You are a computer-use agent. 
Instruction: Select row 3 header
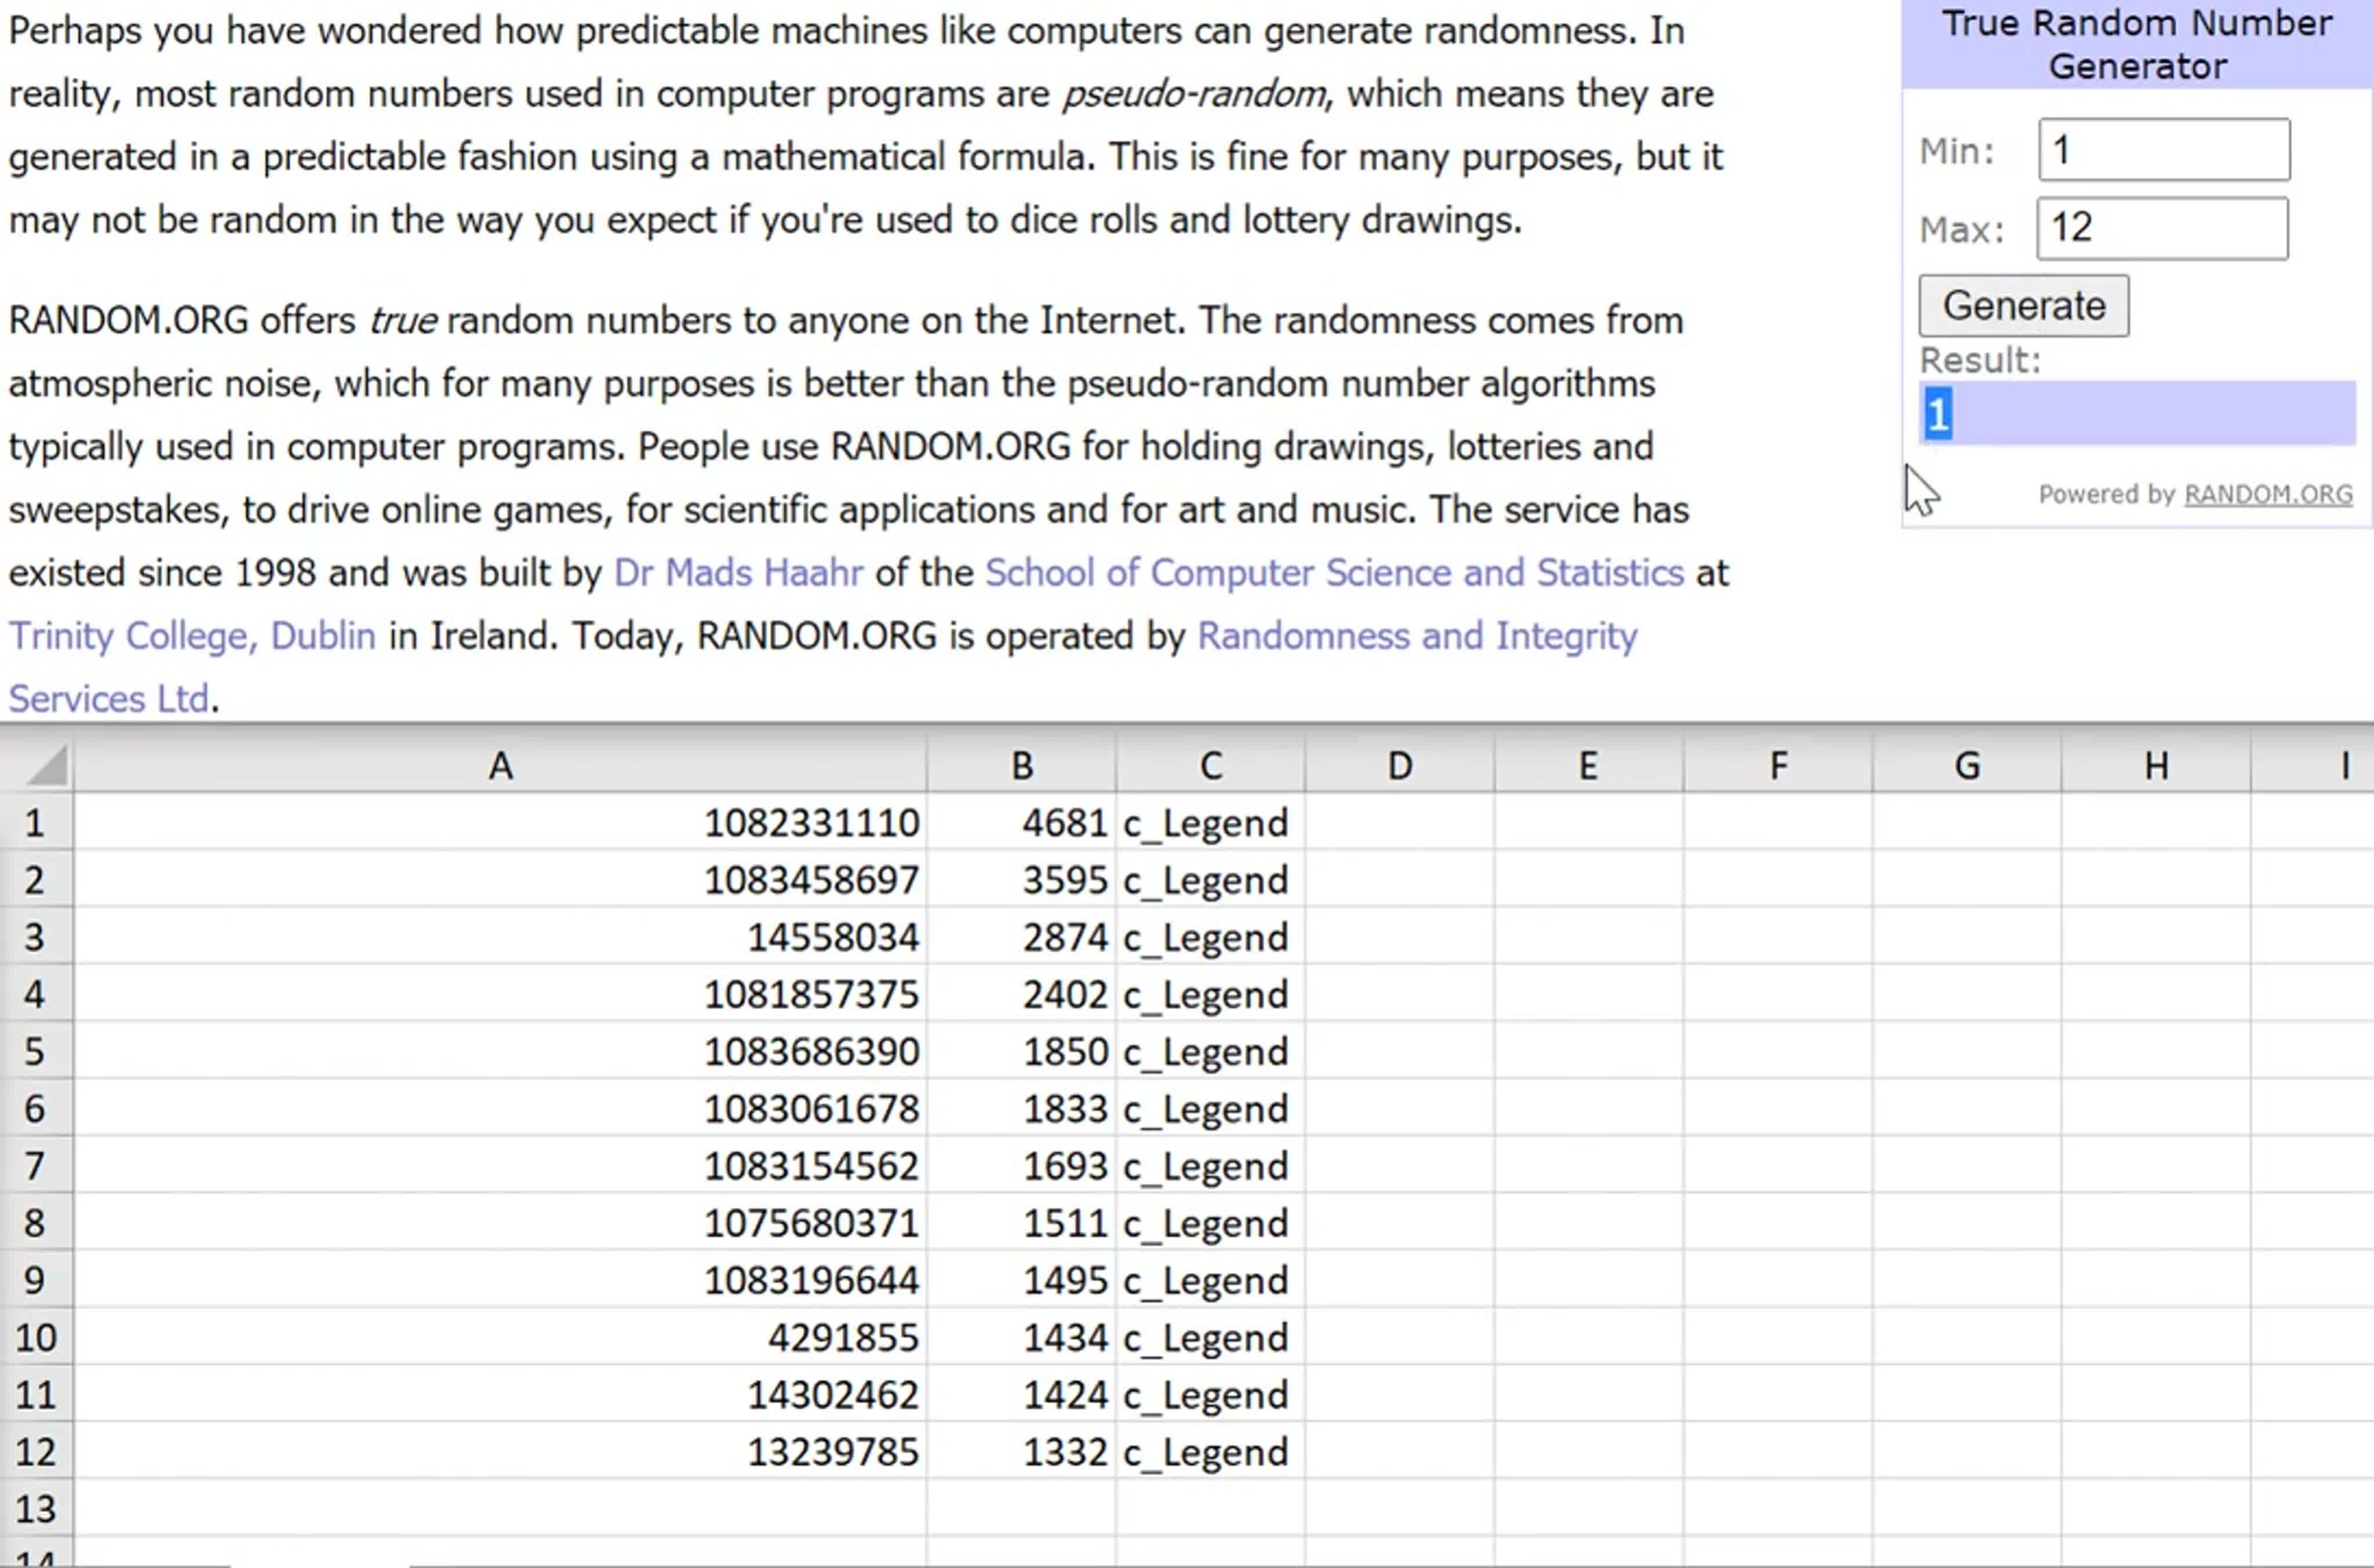(x=36, y=936)
